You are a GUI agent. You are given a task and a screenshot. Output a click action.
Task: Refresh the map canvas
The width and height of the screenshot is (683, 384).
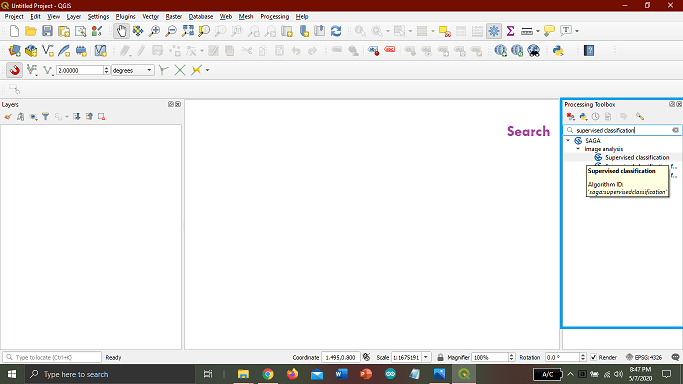[x=336, y=31]
